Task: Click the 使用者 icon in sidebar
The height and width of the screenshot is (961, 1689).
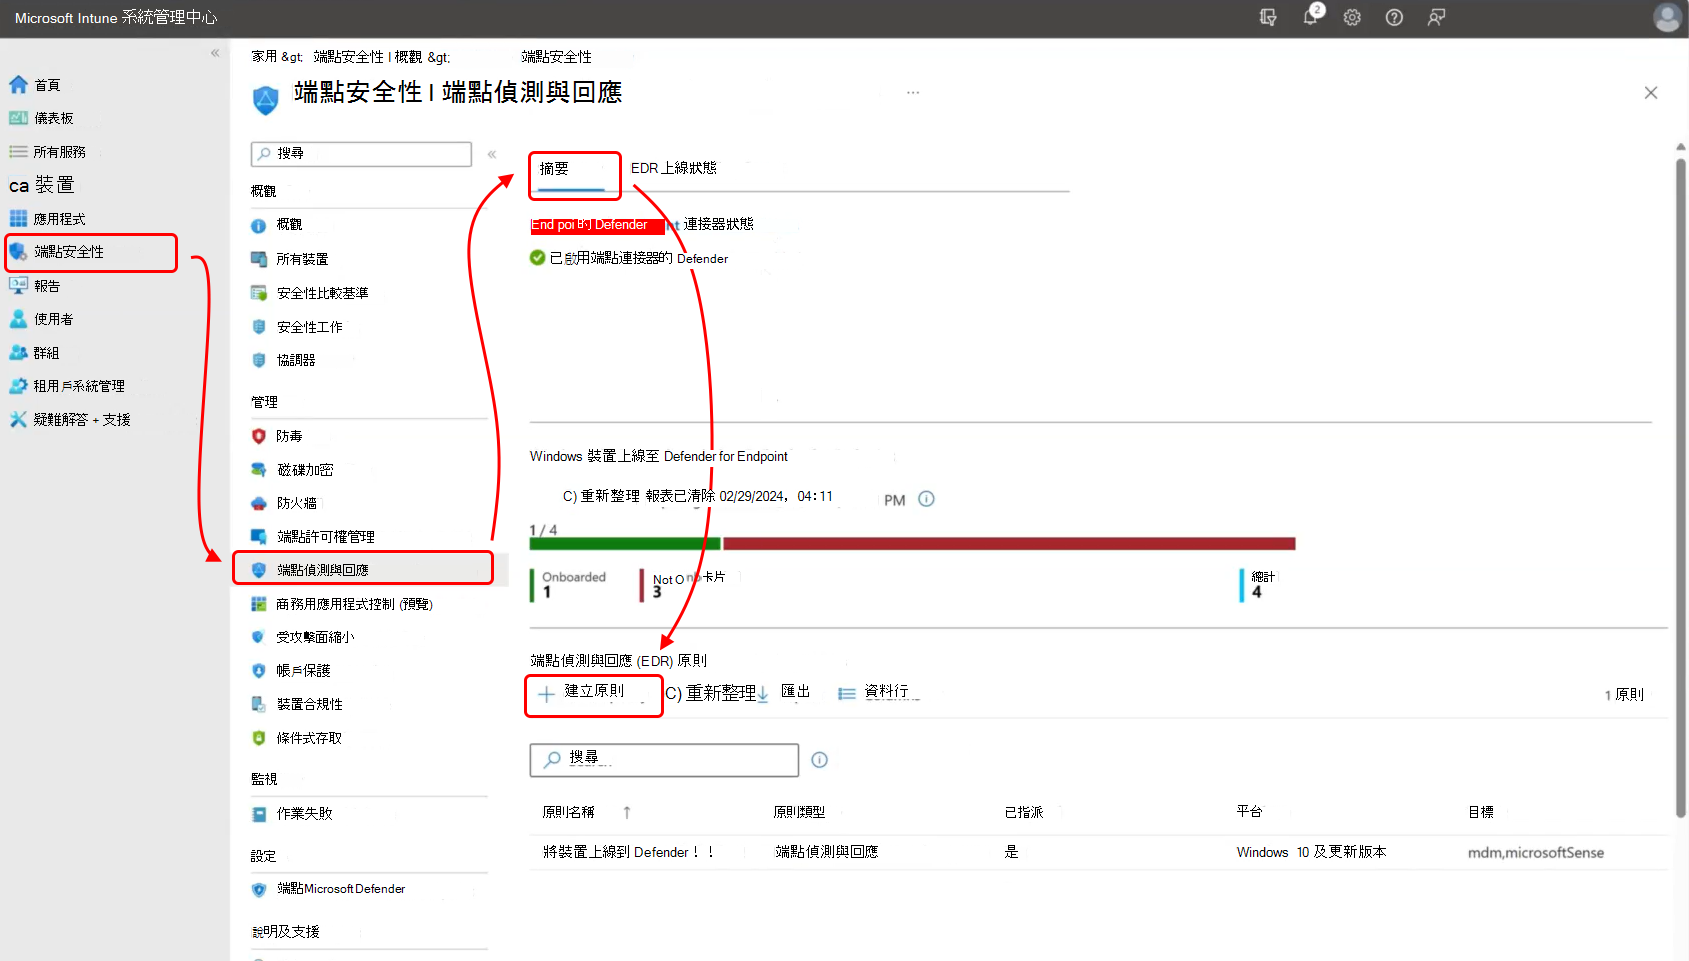Action: pyautogui.click(x=18, y=319)
